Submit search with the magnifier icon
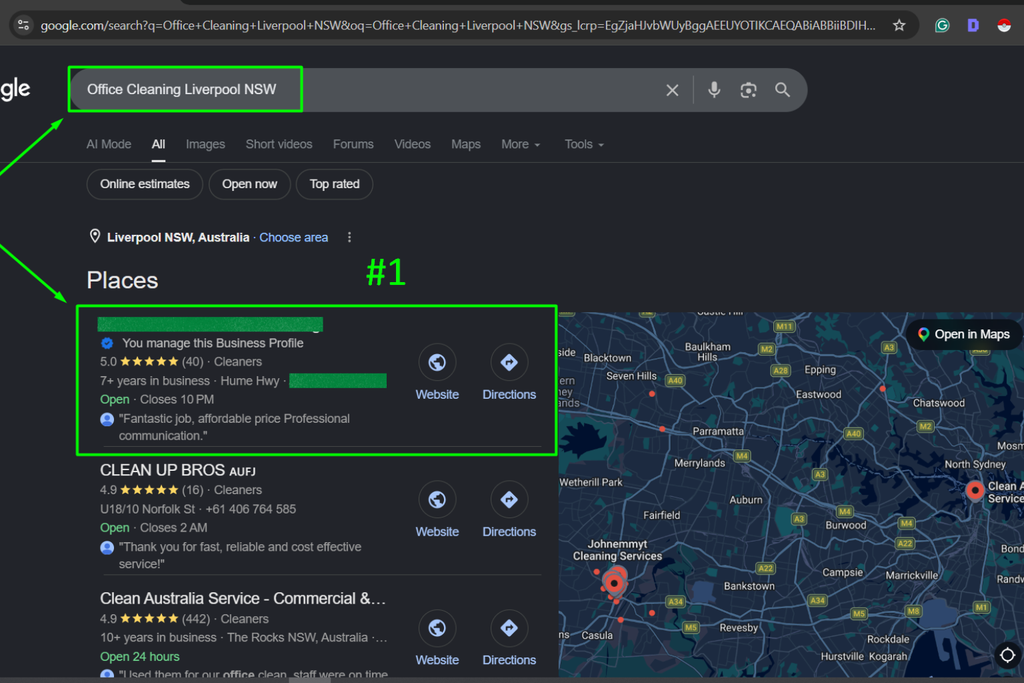1024x683 pixels. tap(782, 90)
